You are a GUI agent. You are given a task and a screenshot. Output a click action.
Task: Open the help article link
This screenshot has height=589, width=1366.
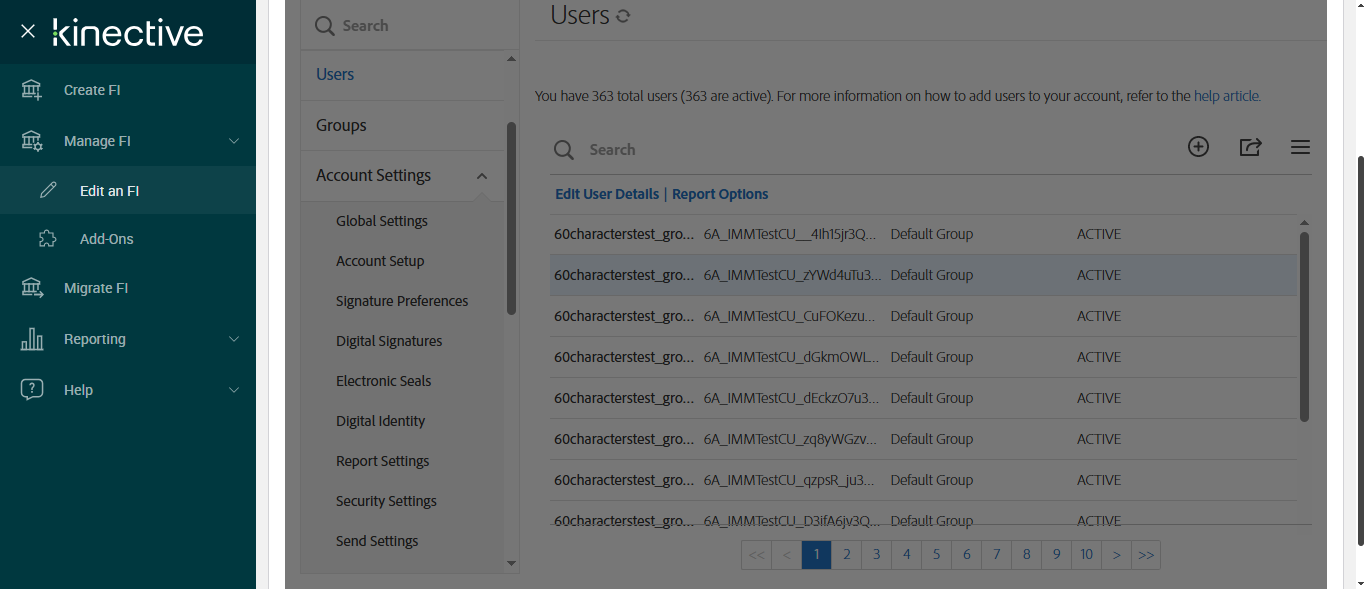(x=1227, y=97)
